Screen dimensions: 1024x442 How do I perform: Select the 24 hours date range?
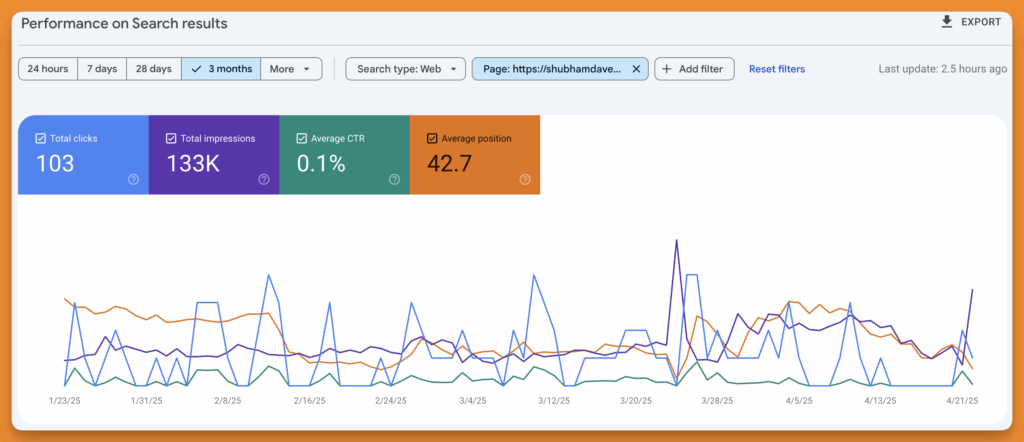point(48,69)
